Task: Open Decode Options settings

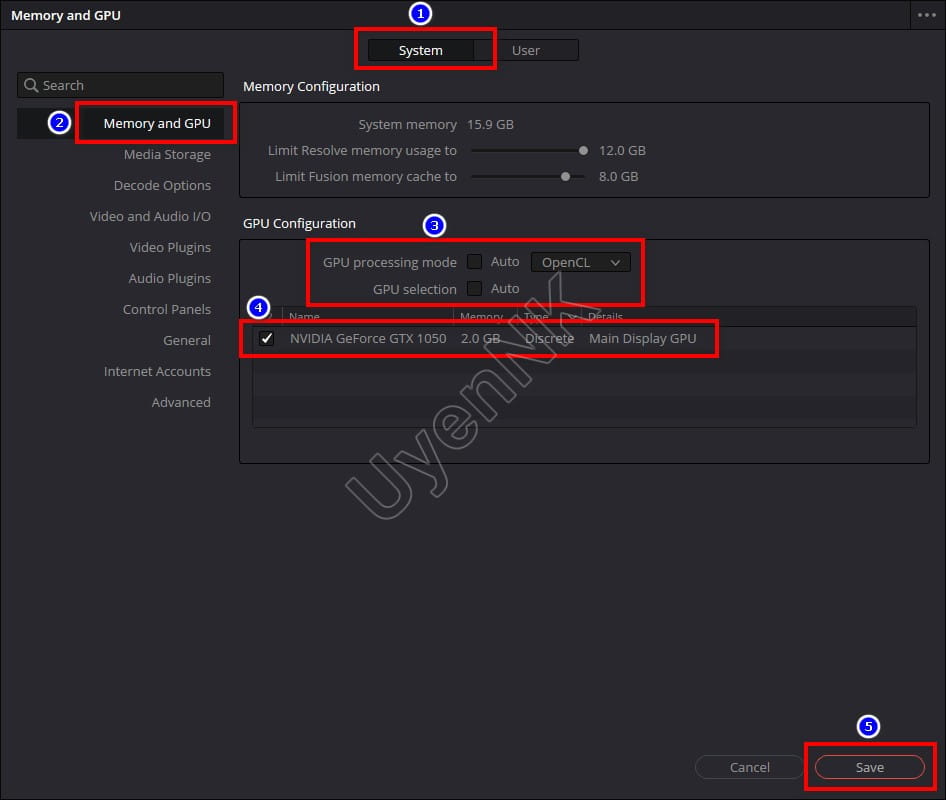Action: pyautogui.click(x=162, y=185)
